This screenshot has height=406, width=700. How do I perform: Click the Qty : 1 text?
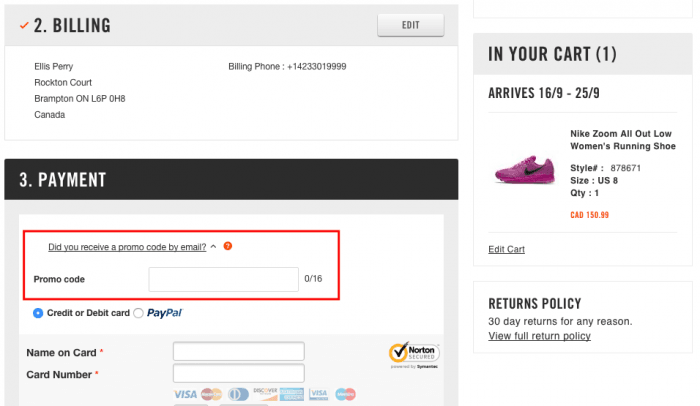coord(584,193)
